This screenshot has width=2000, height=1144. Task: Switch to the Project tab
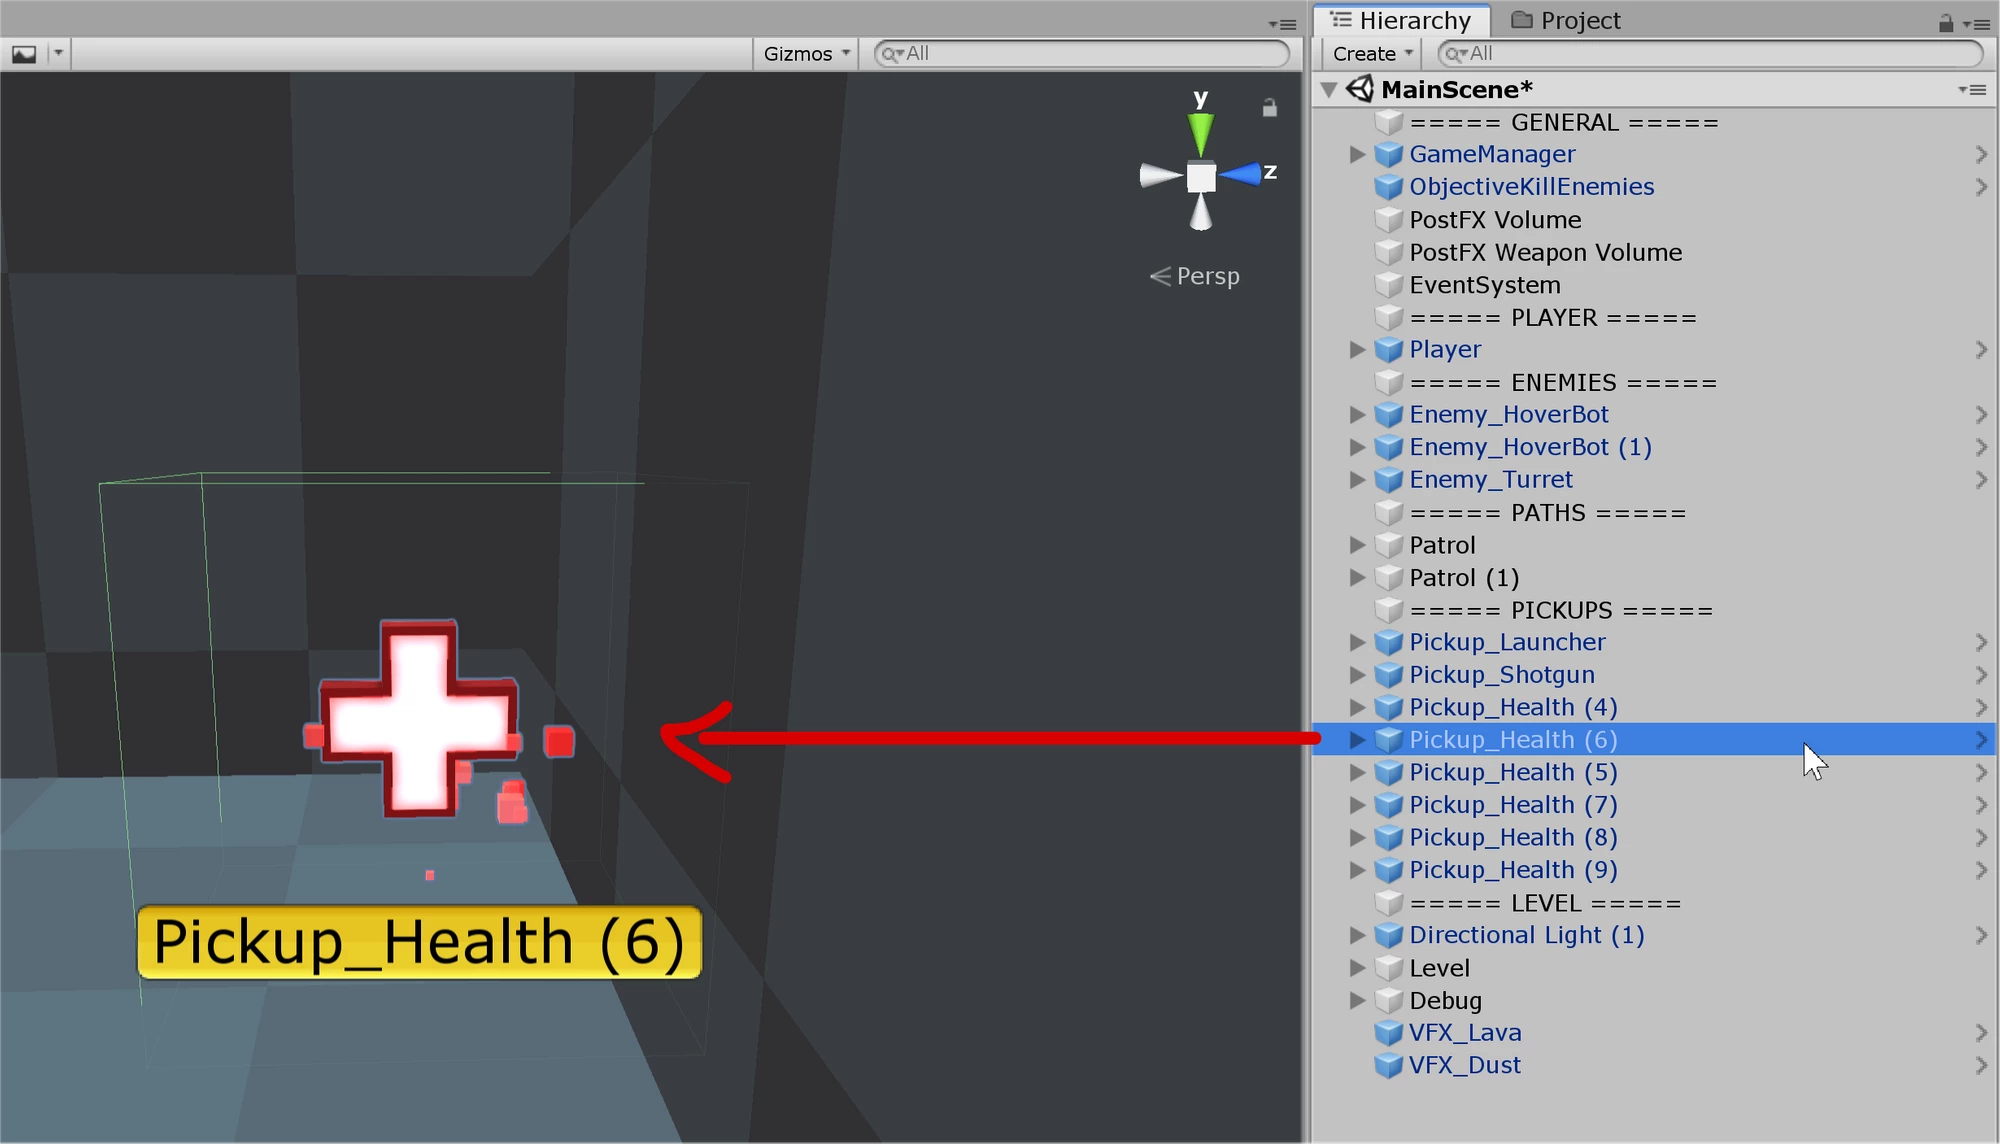pyautogui.click(x=1566, y=21)
